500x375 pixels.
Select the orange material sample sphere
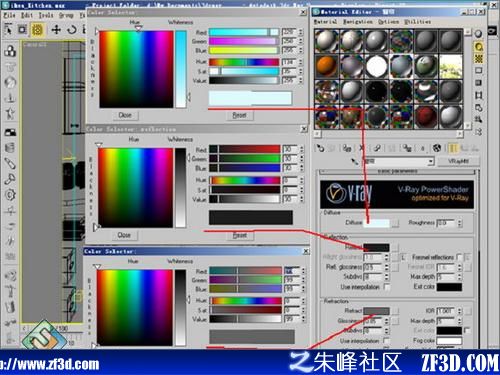pyautogui.click(x=326, y=66)
